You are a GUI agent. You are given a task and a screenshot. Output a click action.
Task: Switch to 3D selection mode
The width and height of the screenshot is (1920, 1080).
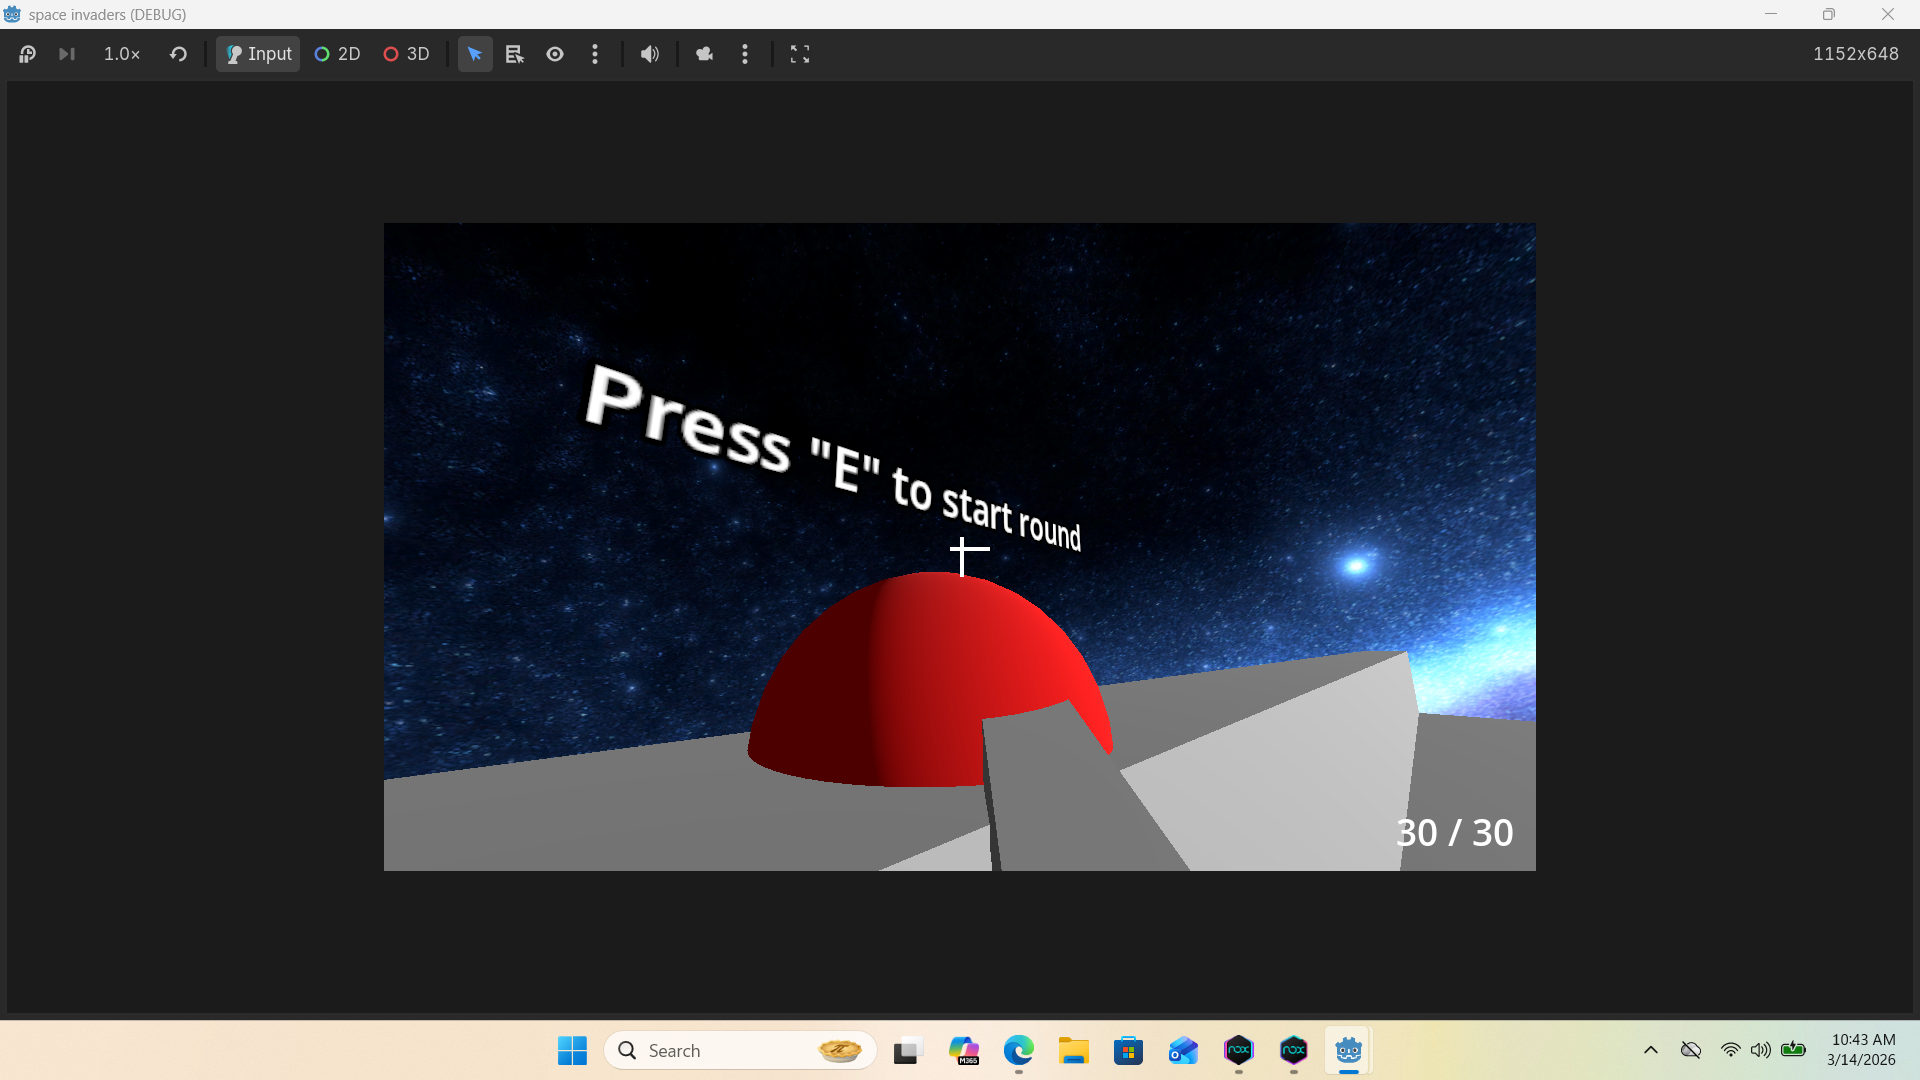[406, 54]
